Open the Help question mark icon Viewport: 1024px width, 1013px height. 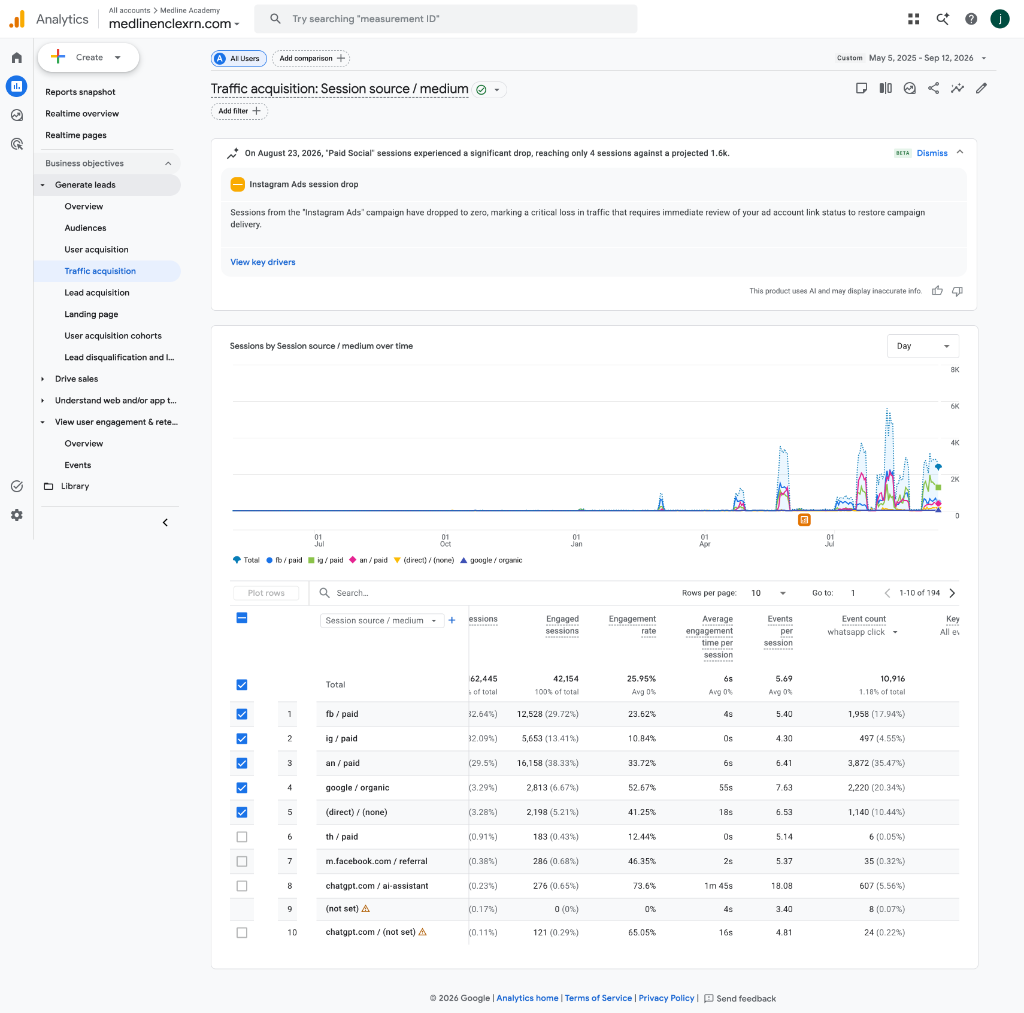[971, 19]
